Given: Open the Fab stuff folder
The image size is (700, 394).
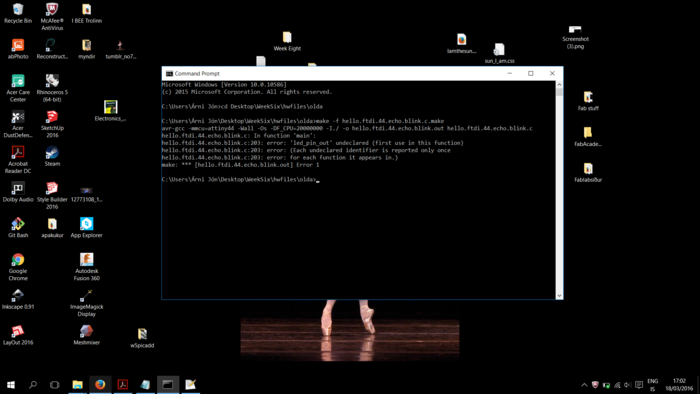Looking at the screenshot, I should pyautogui.click(x=588, y=101).
